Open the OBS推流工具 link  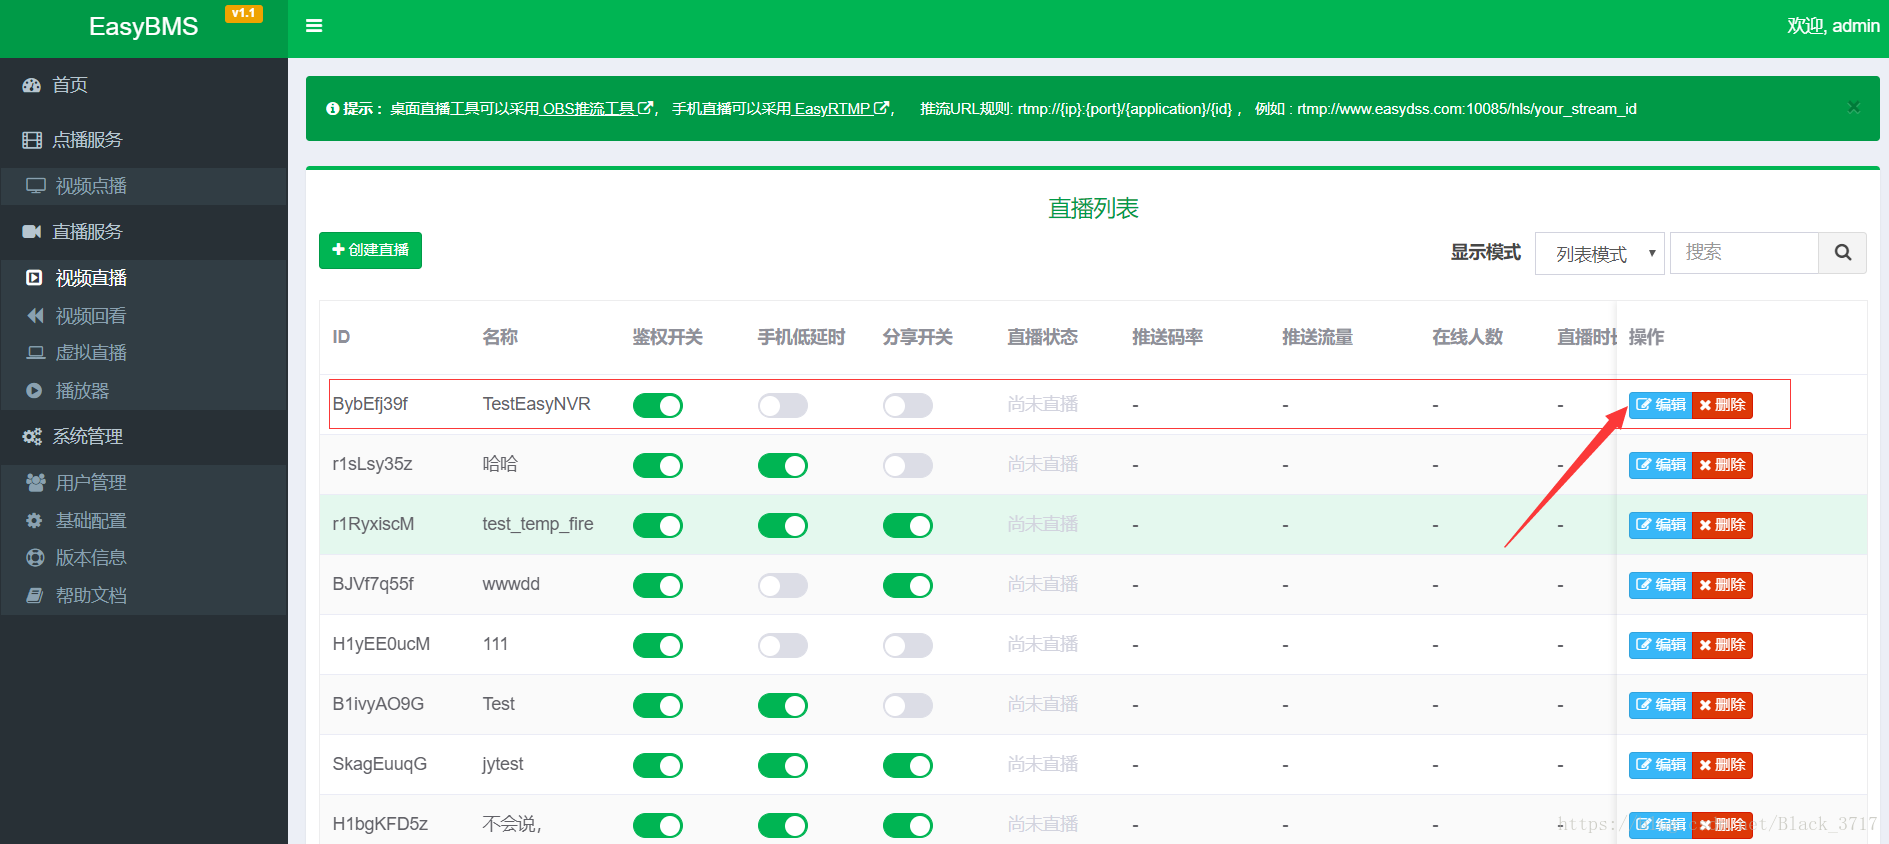[x=597, y=108]
